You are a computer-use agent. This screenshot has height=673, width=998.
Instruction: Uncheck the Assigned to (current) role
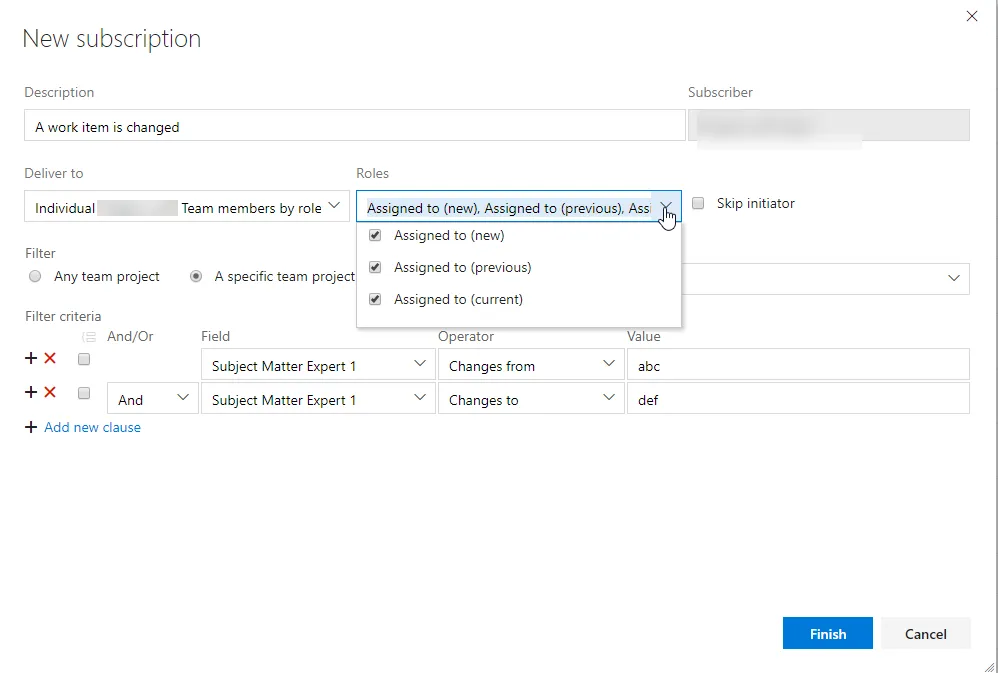375,299
